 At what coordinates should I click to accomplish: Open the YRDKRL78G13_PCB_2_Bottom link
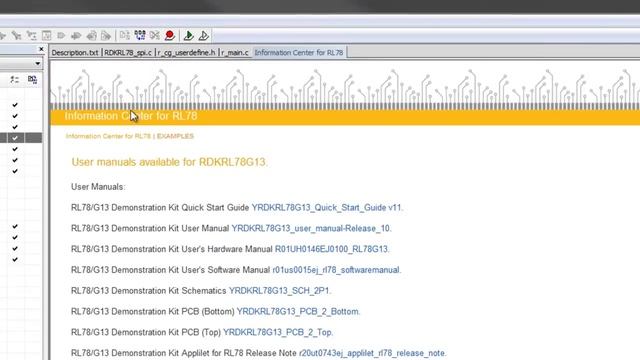click(298, 311)
